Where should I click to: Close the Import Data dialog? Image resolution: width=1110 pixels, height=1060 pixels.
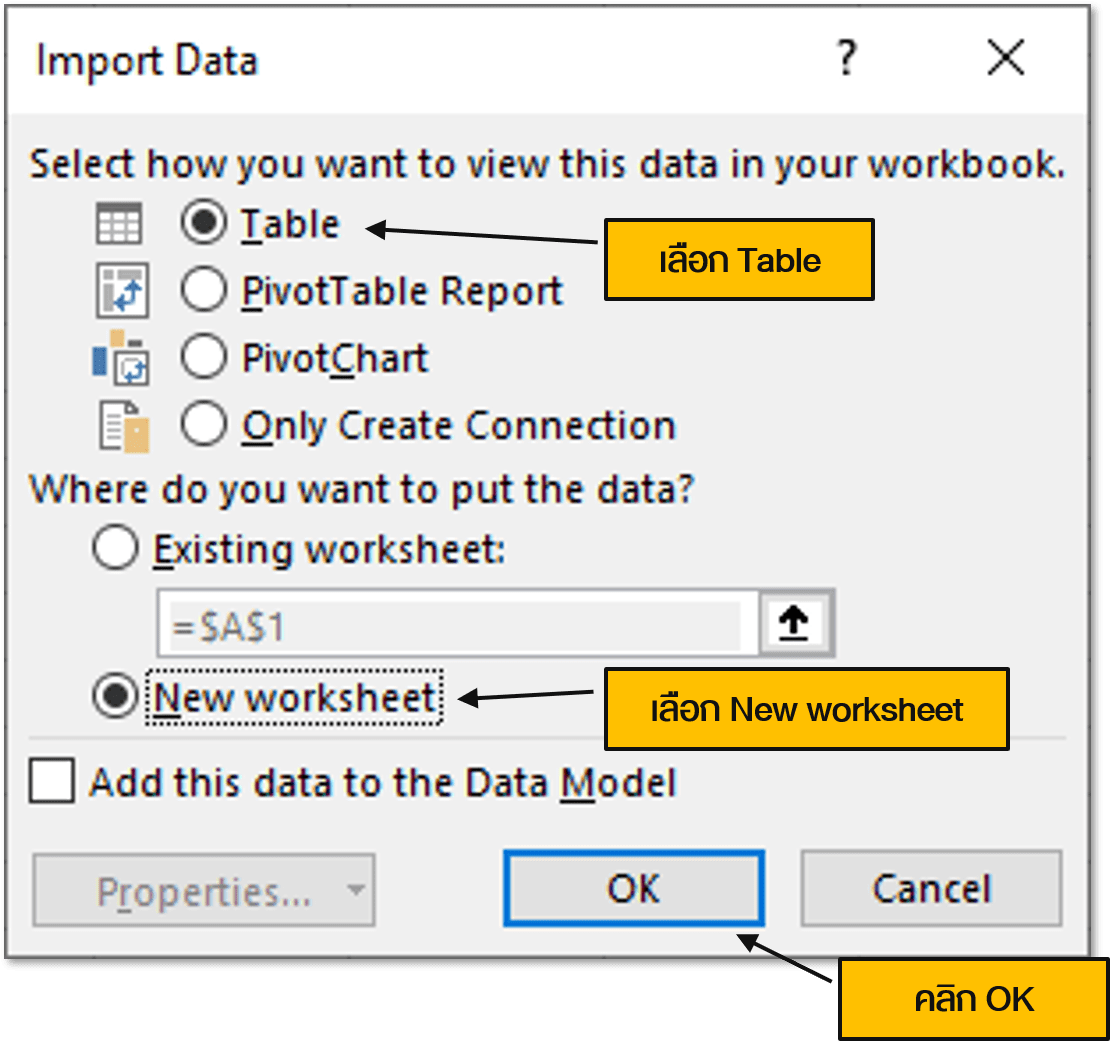click(x=1006, y=58)
